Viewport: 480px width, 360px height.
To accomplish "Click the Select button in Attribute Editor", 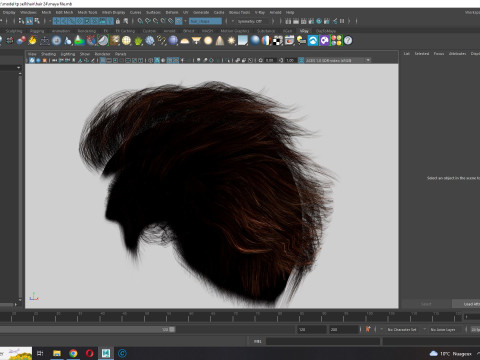I will tap(426, 304).
